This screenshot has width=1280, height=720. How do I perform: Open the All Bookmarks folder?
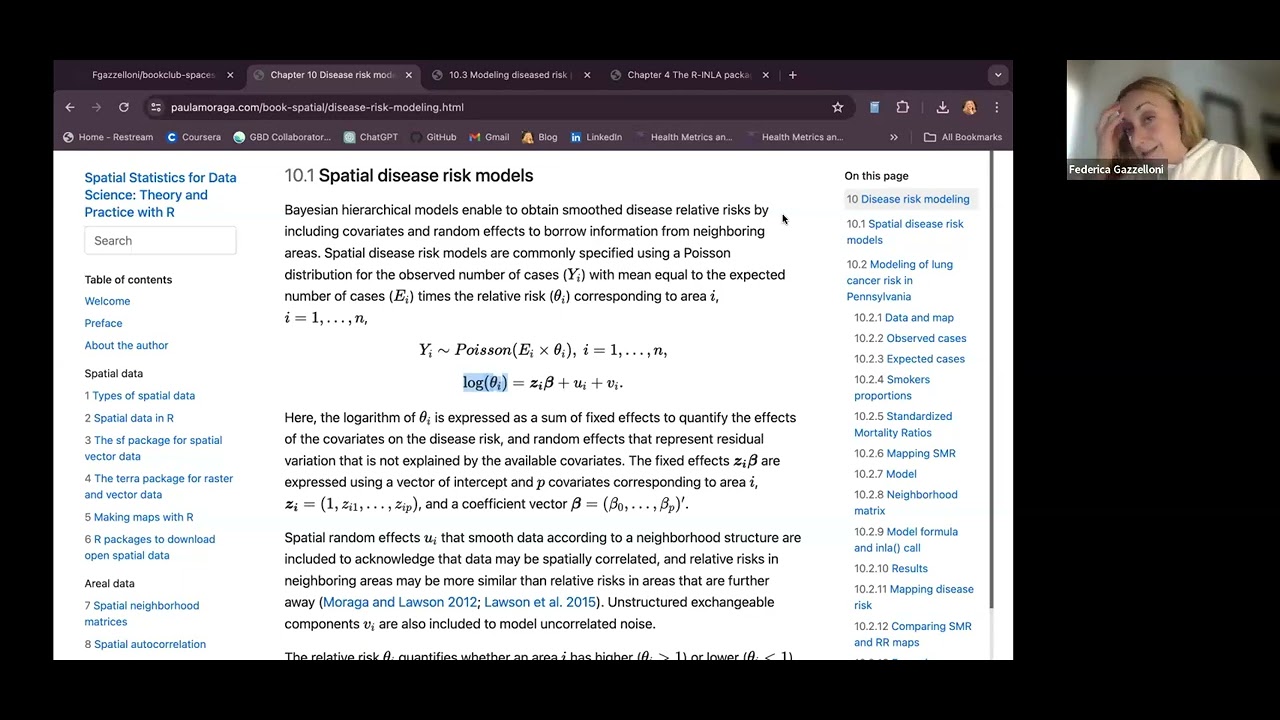(x=963, y=137)
